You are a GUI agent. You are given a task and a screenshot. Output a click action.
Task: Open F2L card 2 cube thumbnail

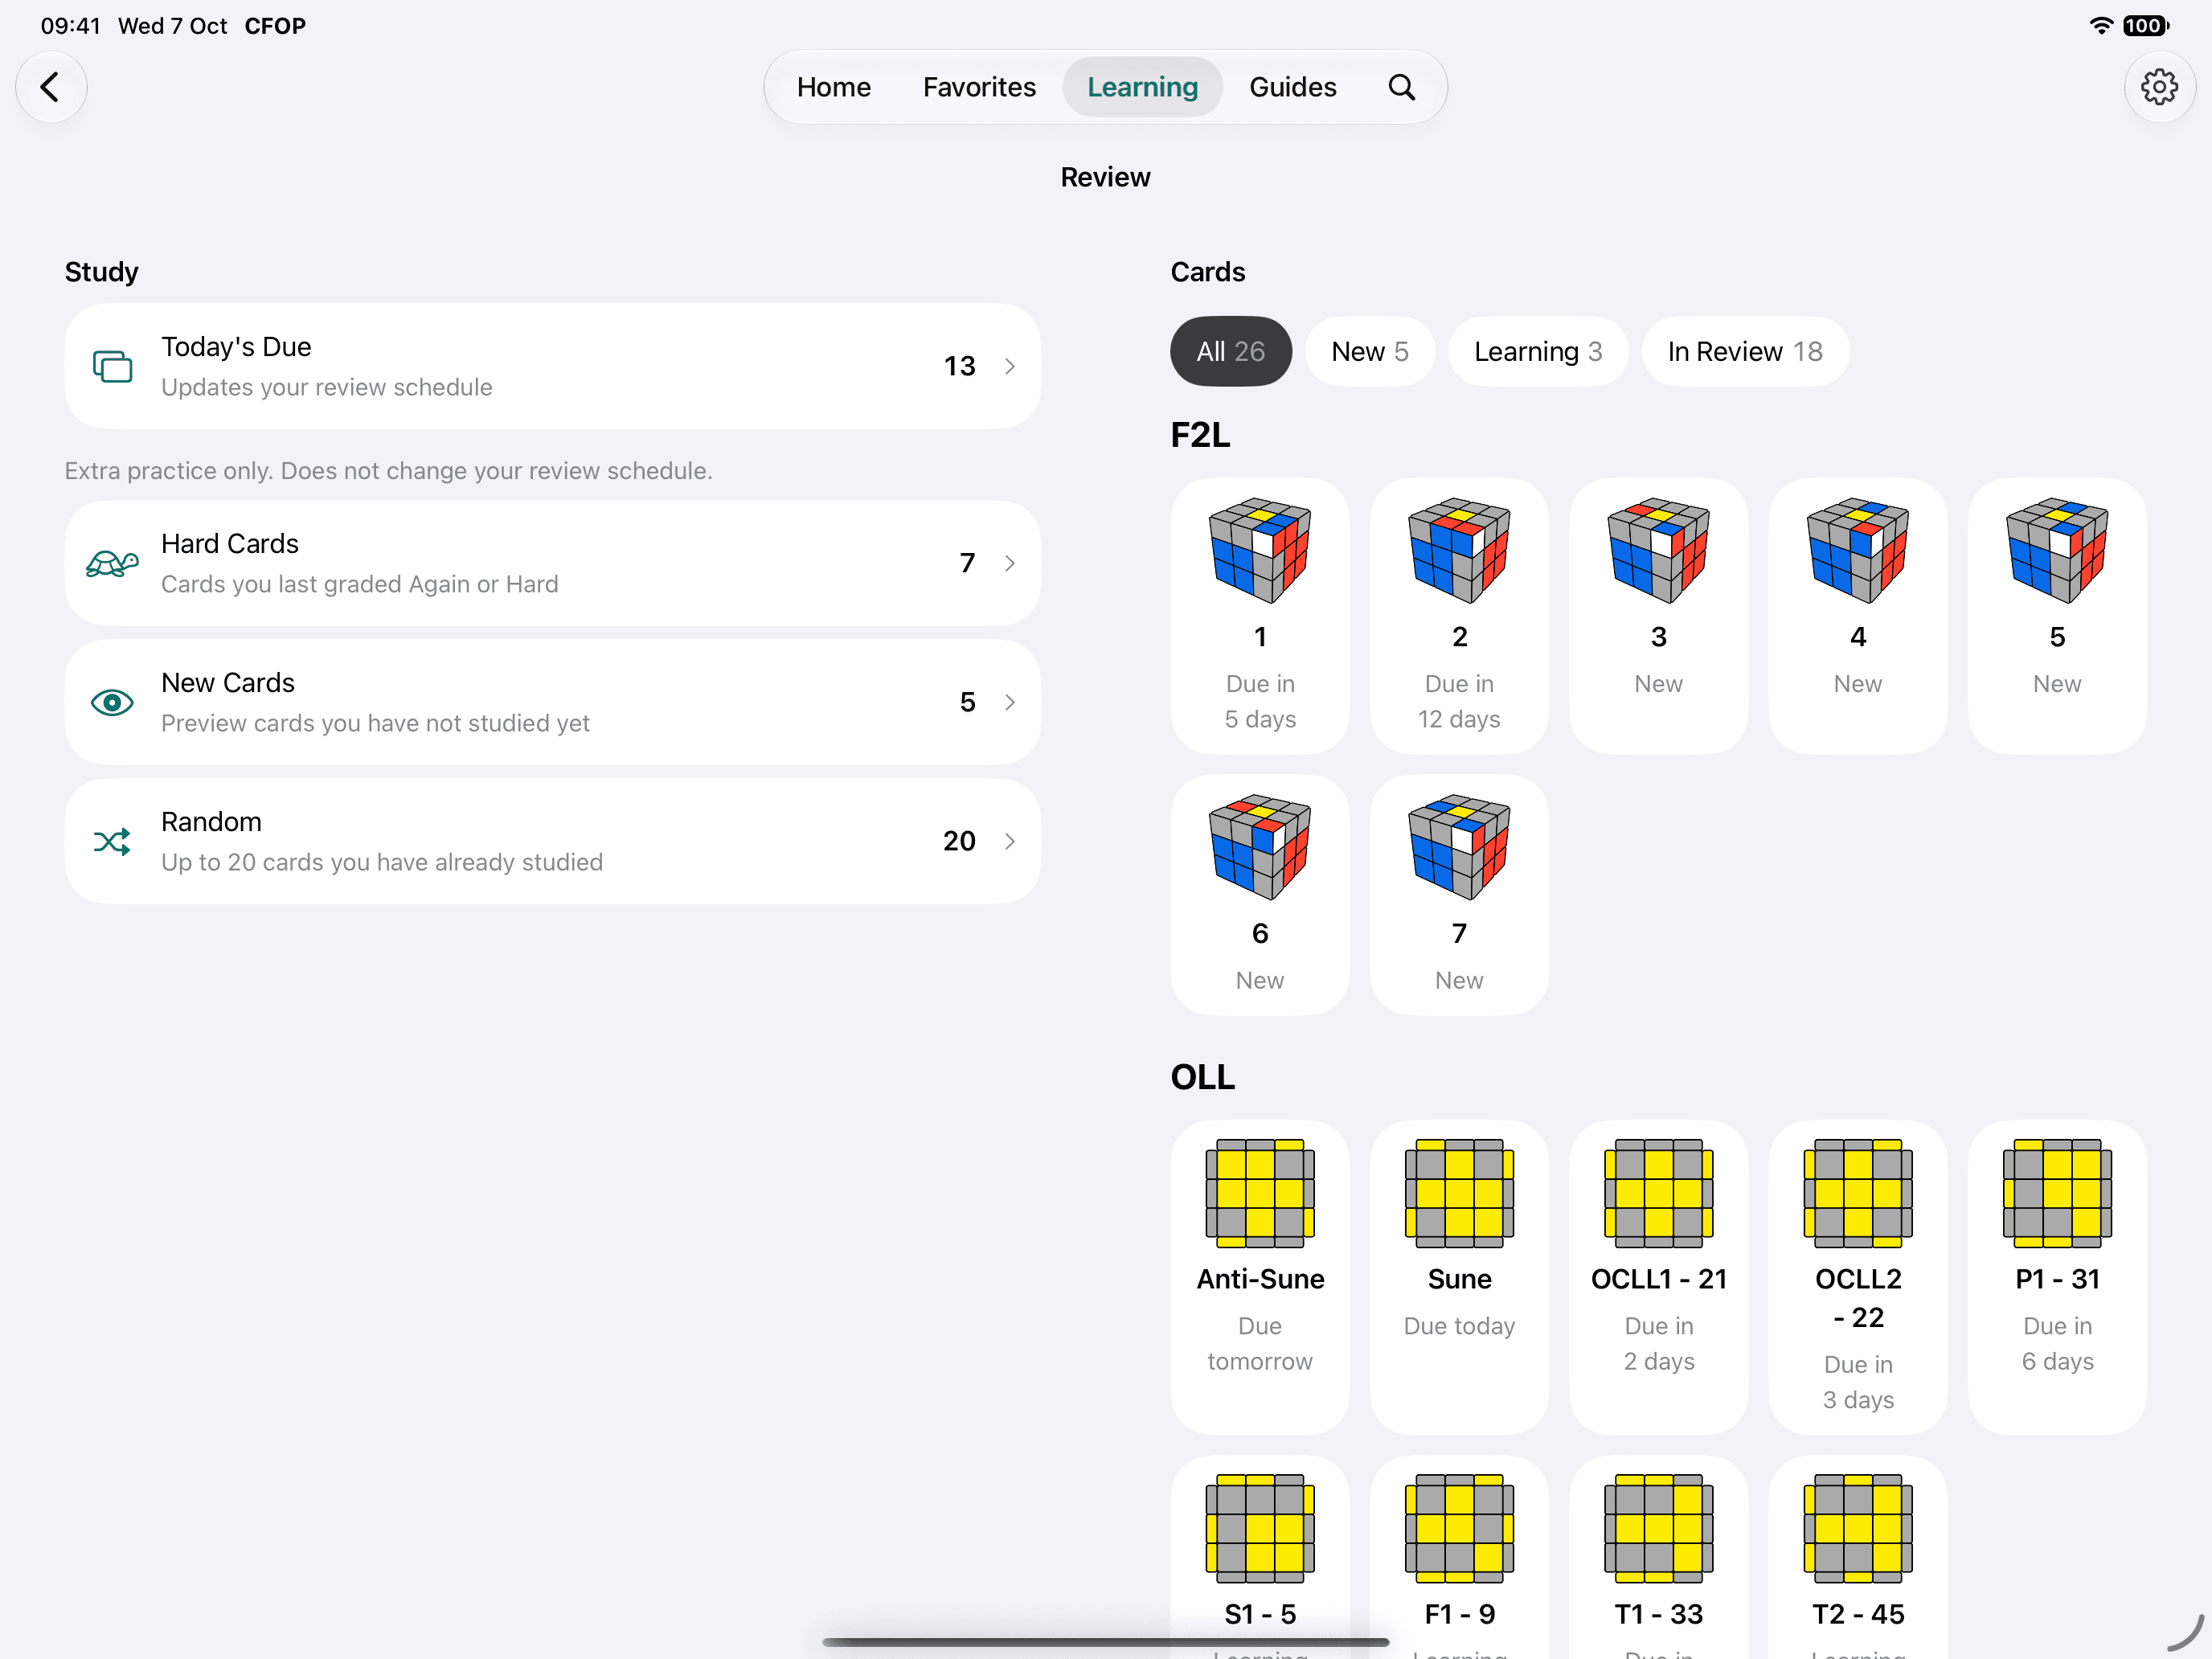[x=1458, y=550]
